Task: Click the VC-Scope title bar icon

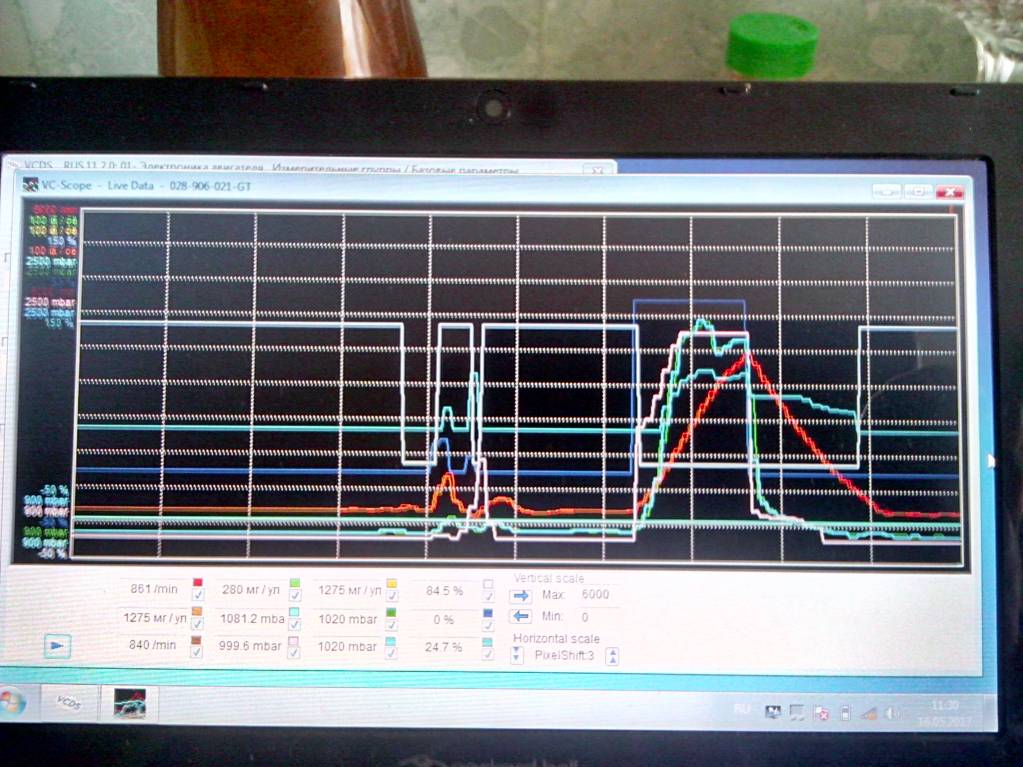Action: pos(29,183)
